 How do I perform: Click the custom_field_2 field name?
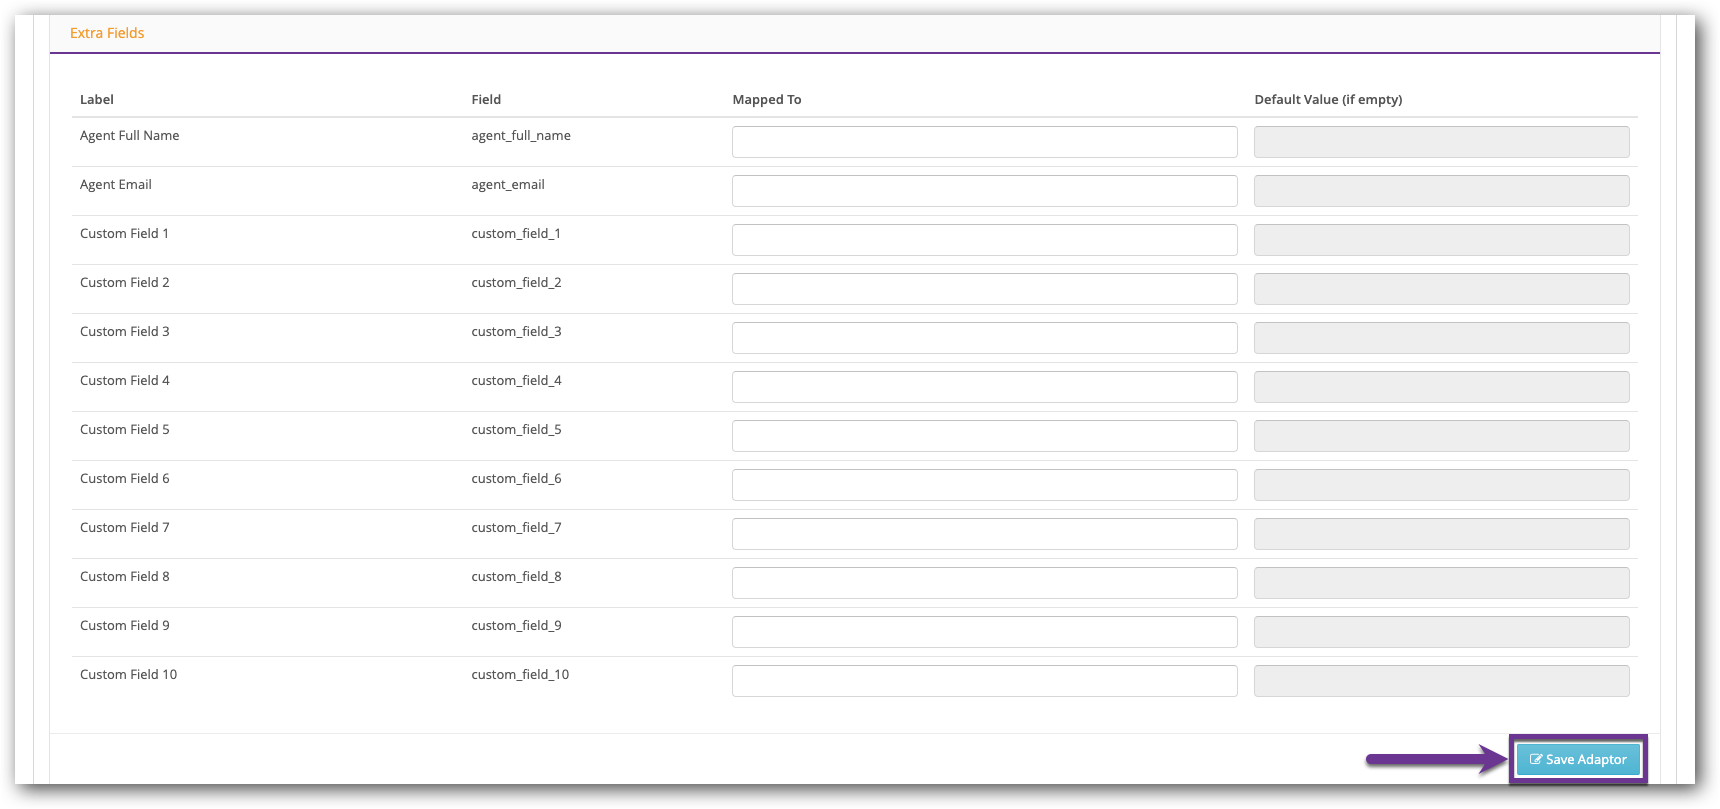point(516,283)
